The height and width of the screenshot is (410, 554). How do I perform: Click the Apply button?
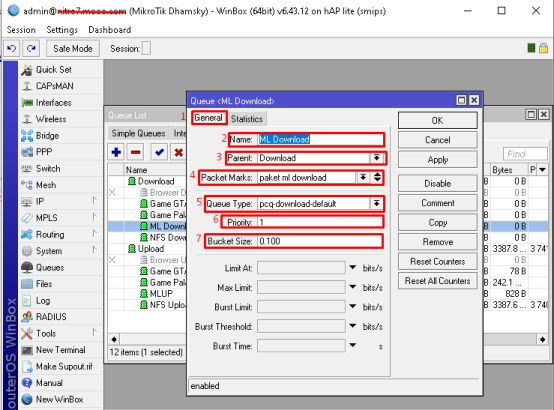437,159
